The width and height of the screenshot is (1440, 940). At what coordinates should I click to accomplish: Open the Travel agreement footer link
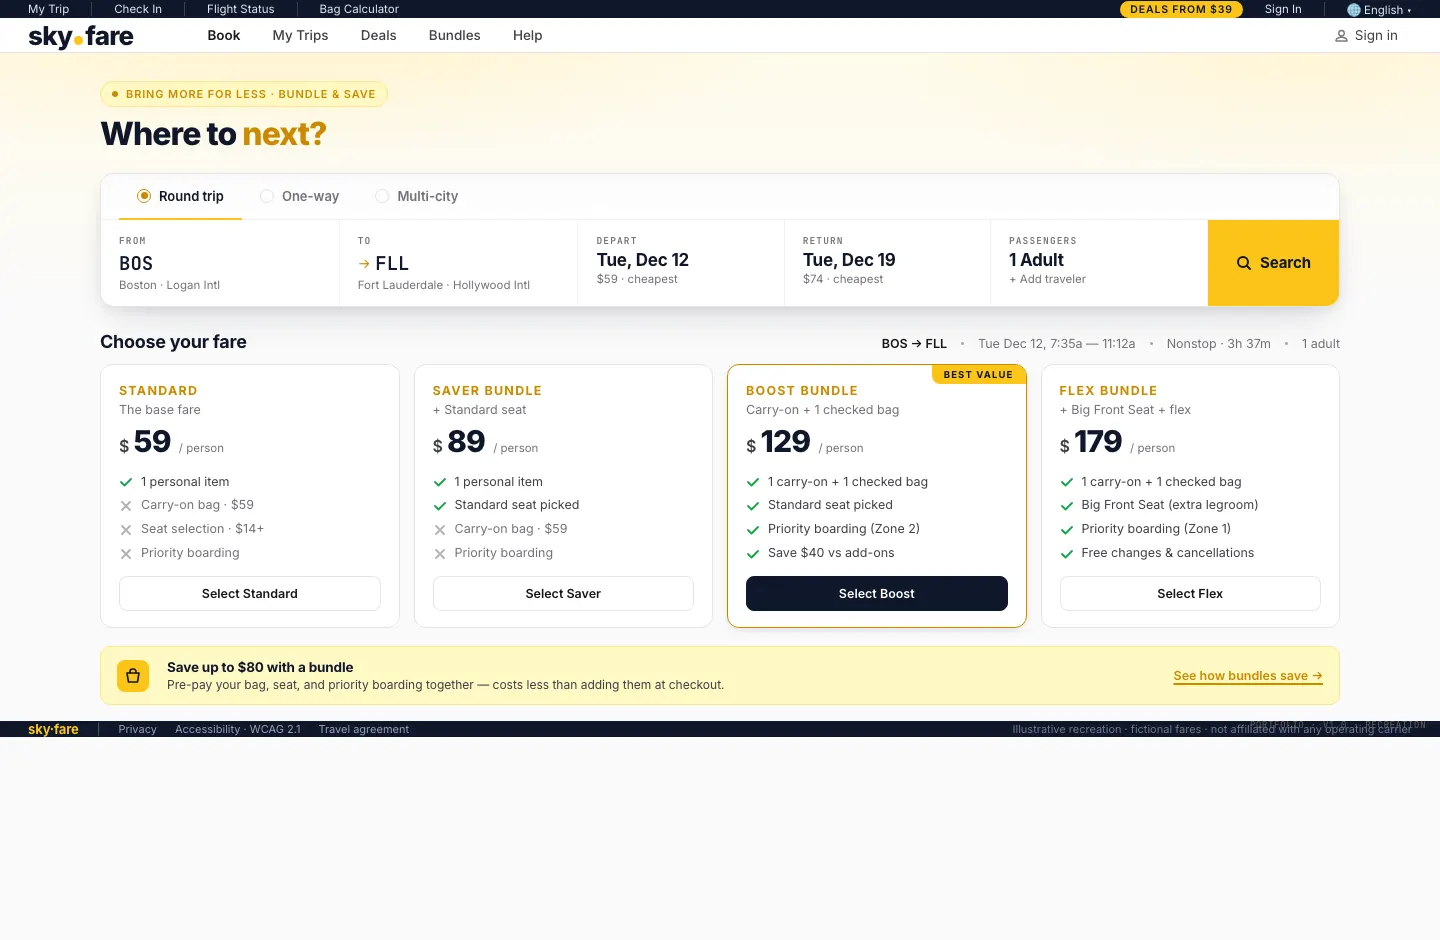click(364, 730)
